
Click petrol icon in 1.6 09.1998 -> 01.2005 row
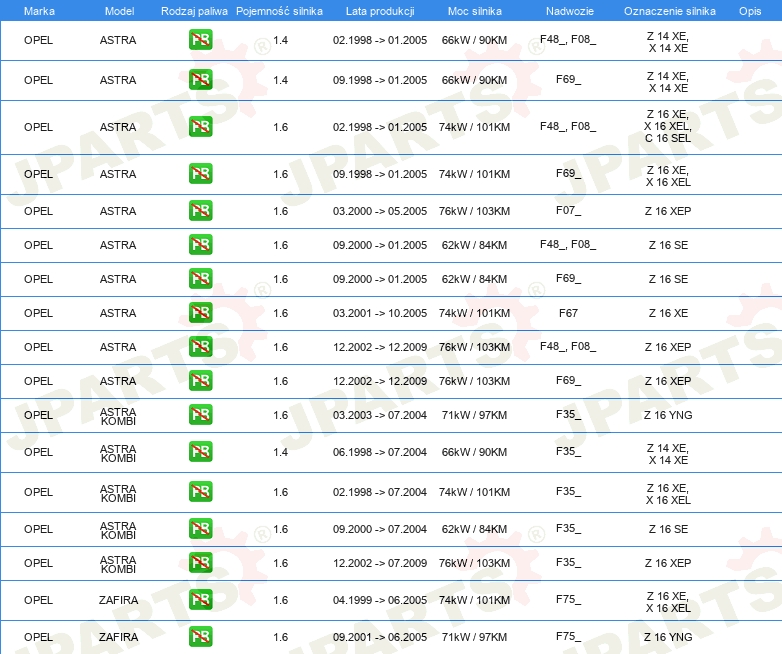200,174
